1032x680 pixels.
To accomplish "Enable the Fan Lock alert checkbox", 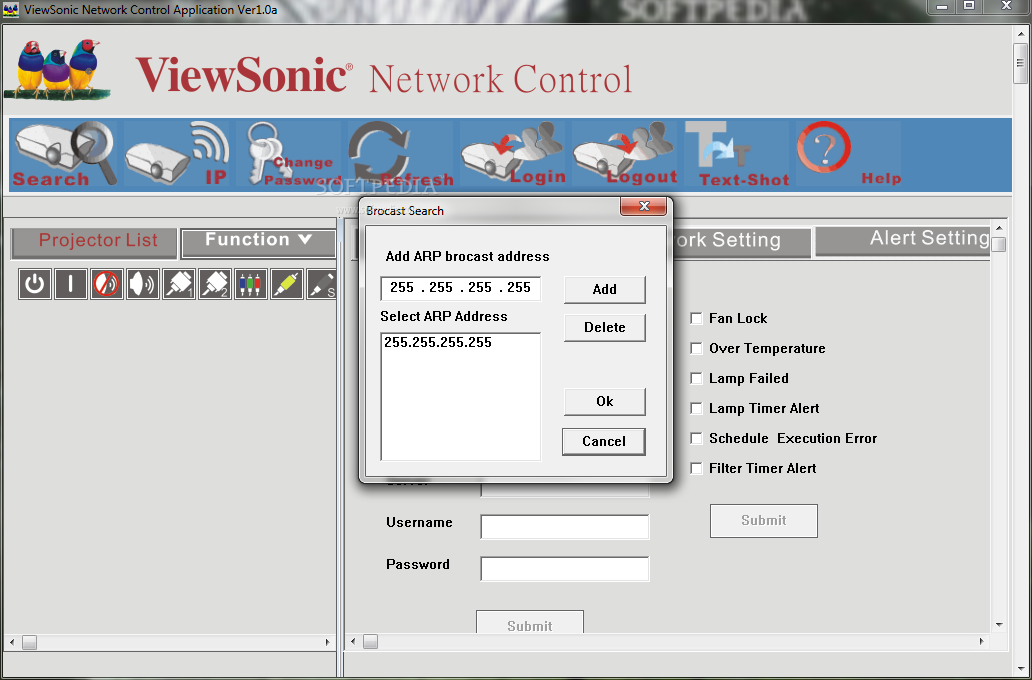I will pos(696,319).
